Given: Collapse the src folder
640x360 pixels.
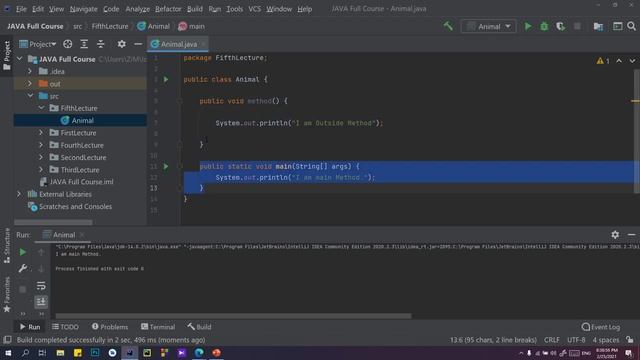Looking at the screenshot, I should click(30, 96).
